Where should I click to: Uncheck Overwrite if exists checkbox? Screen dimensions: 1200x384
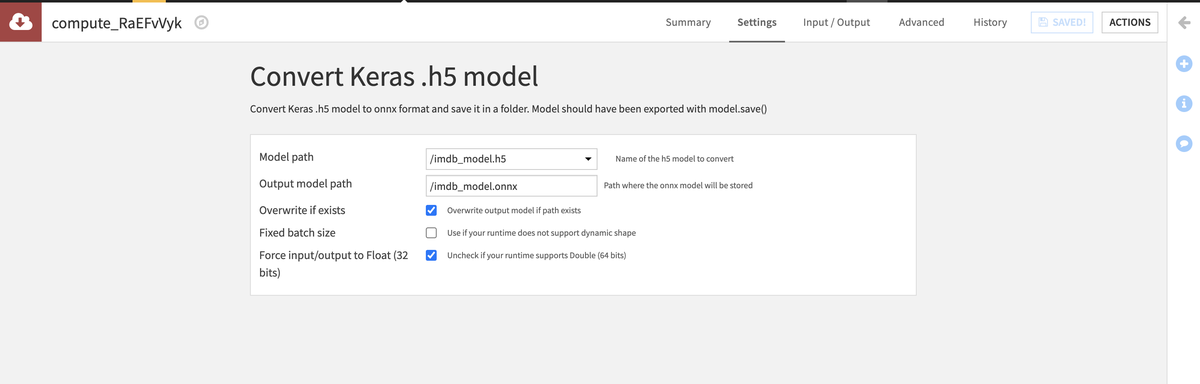431,210
